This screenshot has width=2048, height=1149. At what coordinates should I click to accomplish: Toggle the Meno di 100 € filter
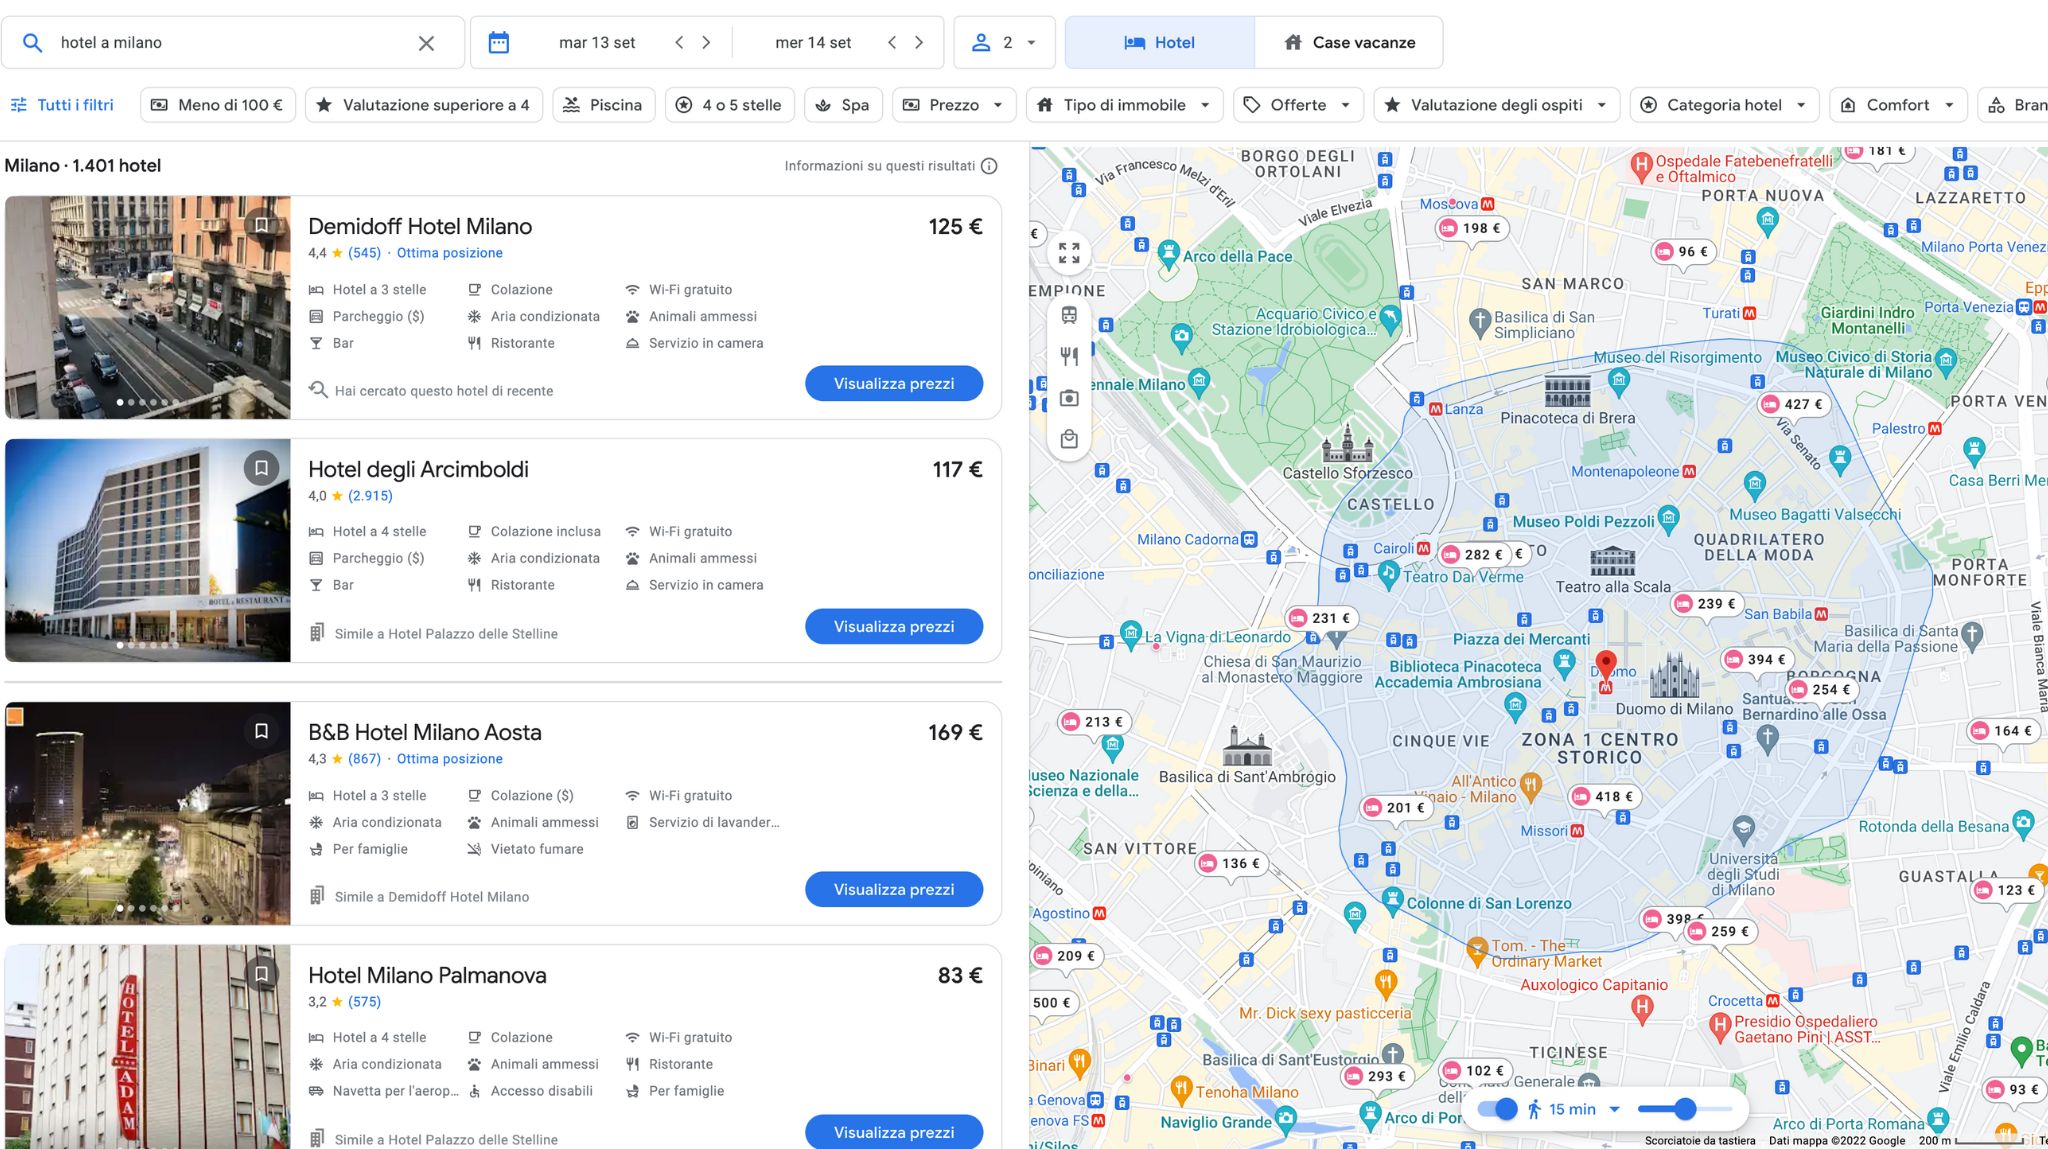point(218,105)
